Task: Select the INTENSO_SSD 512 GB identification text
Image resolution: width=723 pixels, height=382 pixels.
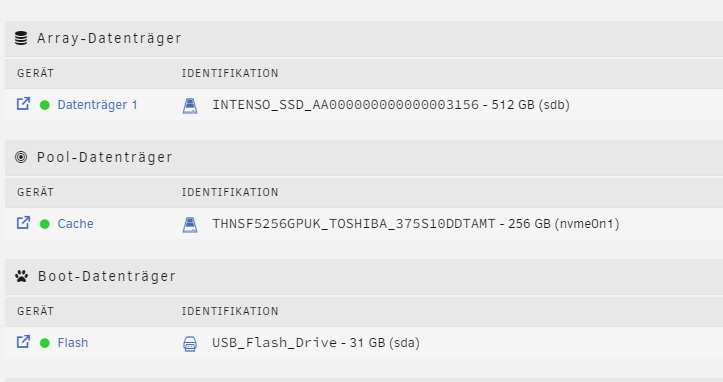Action: tap(391, 105)
